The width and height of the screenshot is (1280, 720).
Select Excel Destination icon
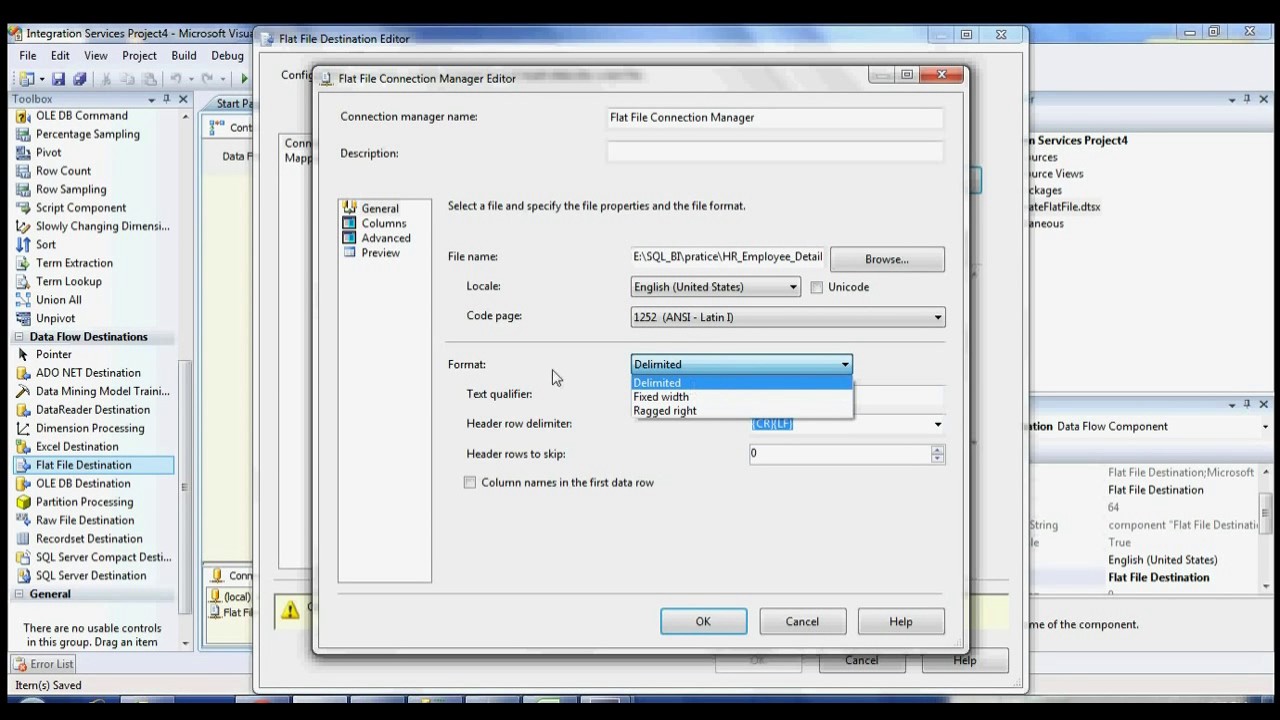click(x=24, y=447)
